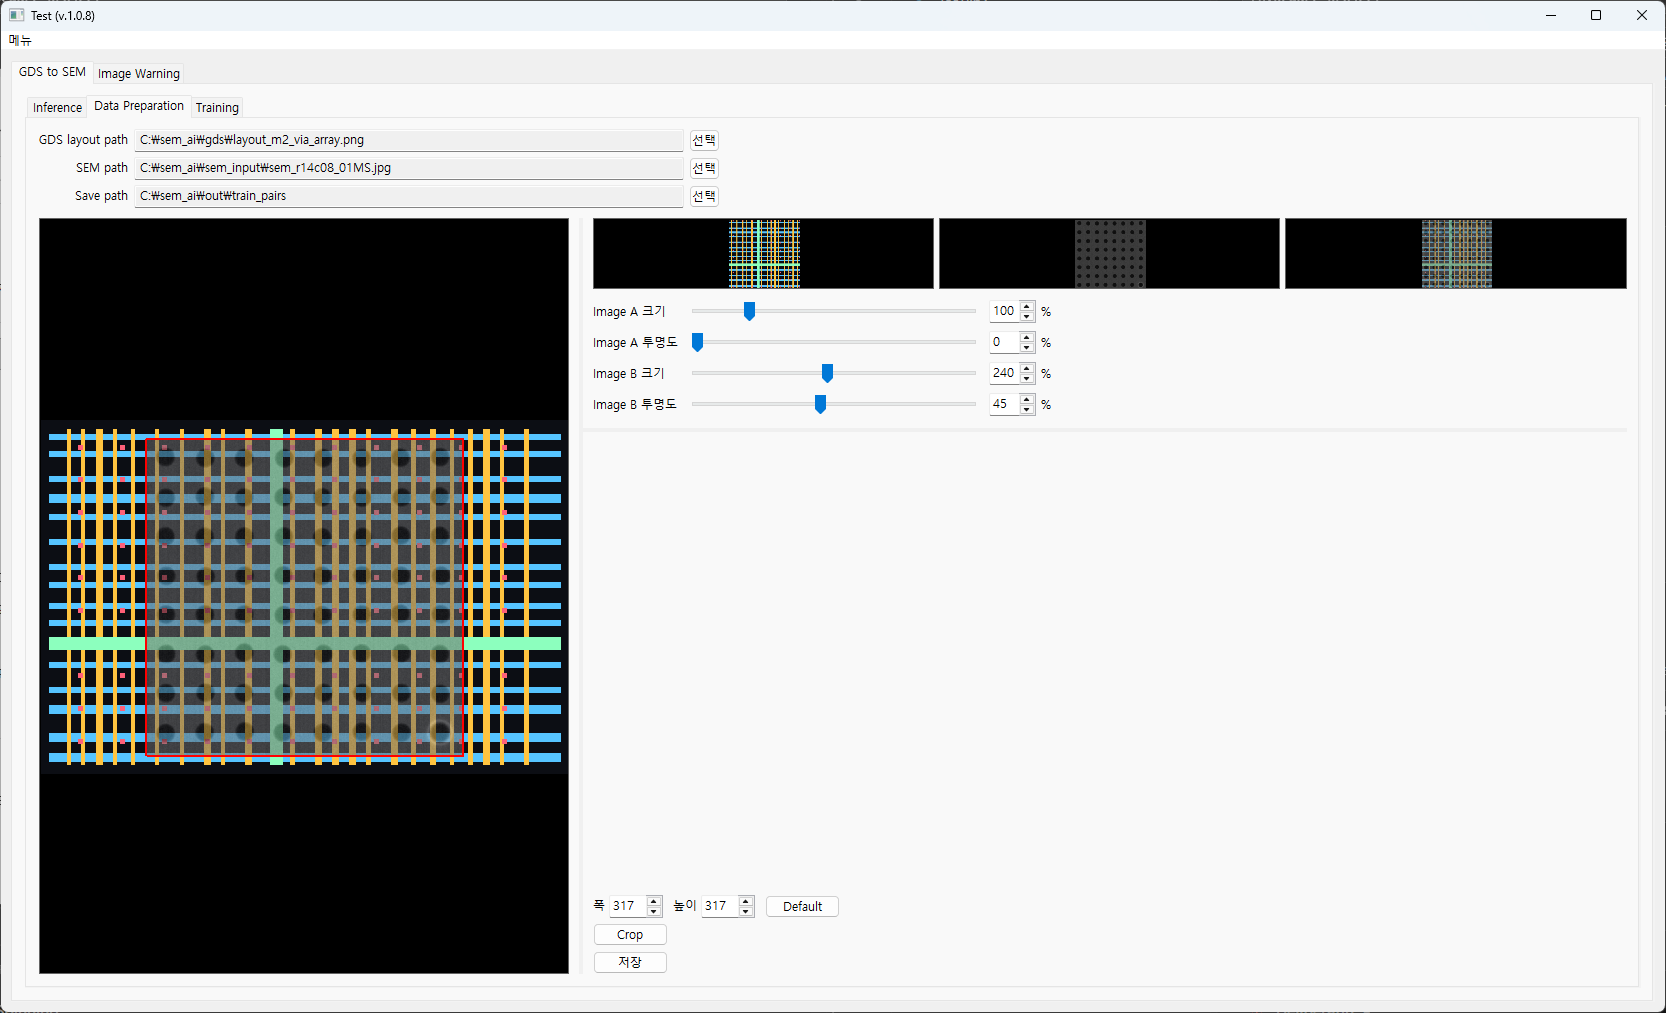Decrease 높이 height with down arrow
Screen dimensions: 1666x1013
point(746,911)
